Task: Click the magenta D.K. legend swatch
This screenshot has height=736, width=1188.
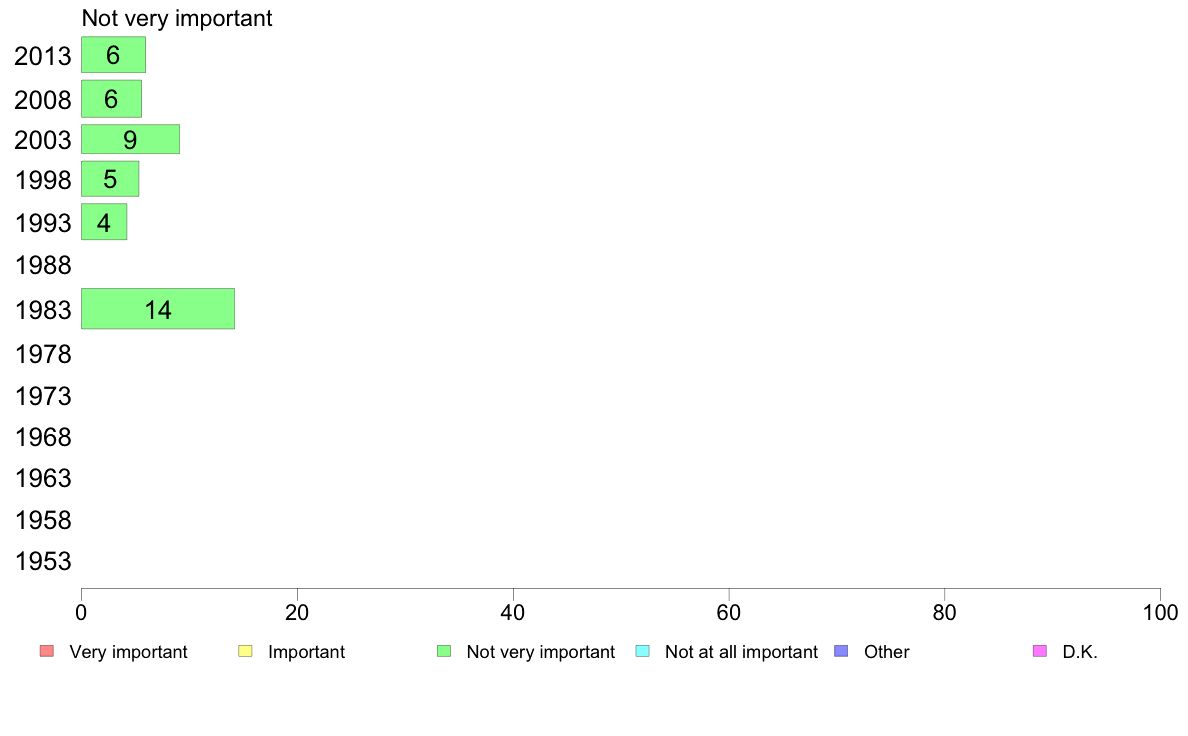Action: tap(1040, 651)
